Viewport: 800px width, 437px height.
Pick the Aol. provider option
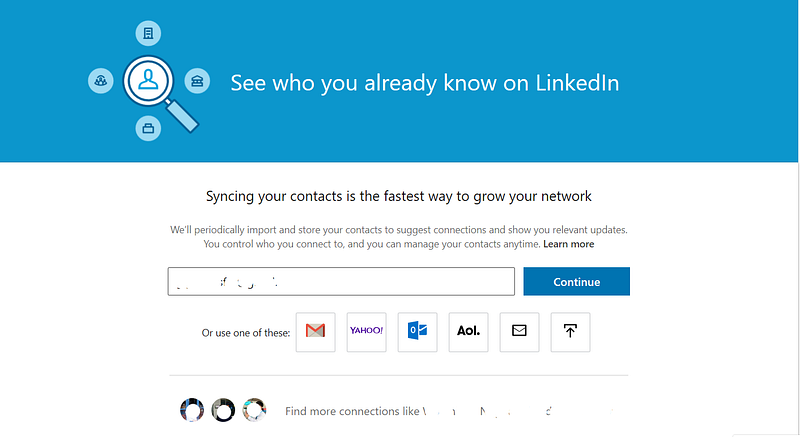pos(468,332)
